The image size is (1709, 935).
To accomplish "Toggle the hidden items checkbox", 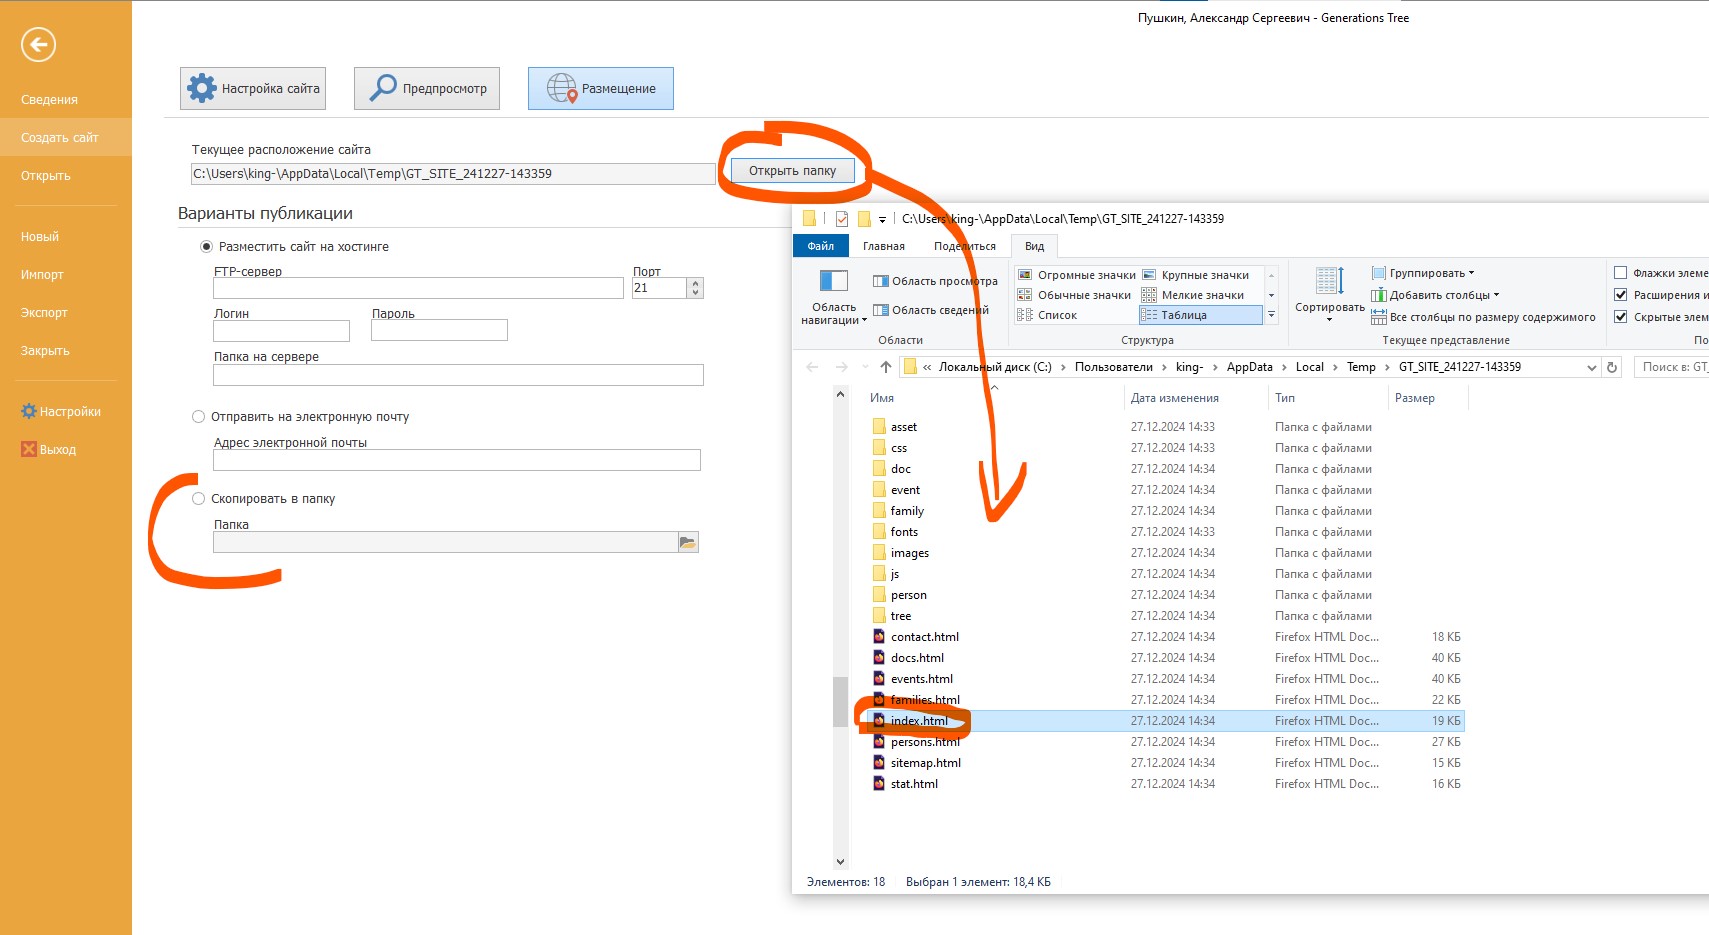I will pos(1621,317).
